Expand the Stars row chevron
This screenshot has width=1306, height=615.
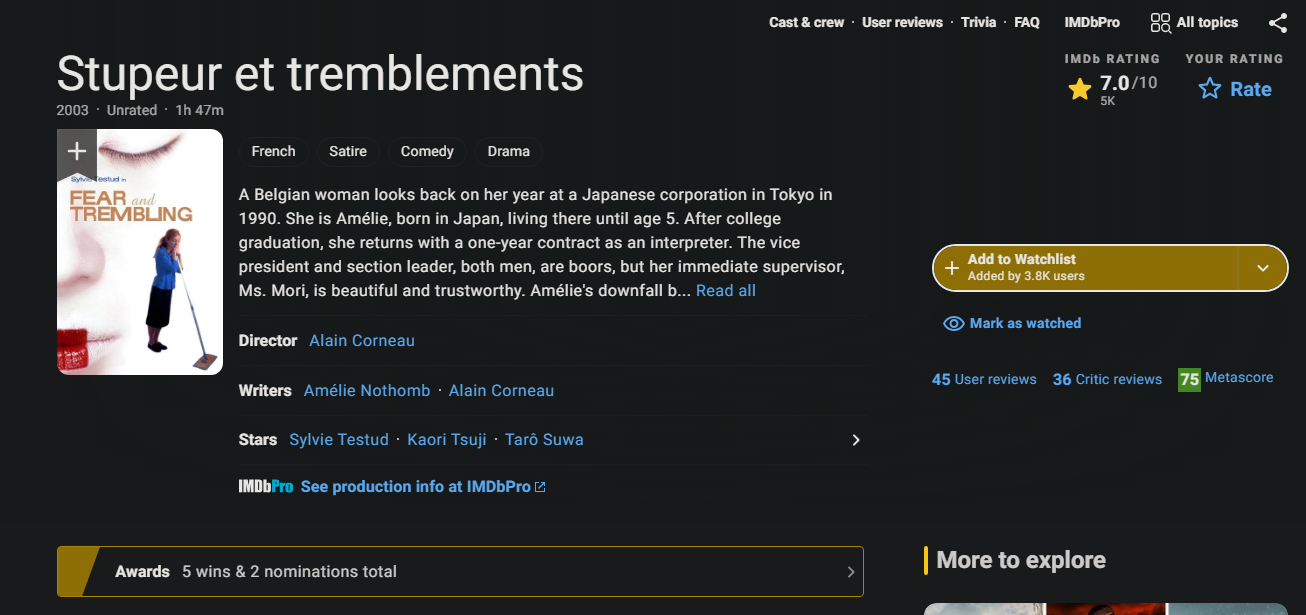tap(855, 440)
